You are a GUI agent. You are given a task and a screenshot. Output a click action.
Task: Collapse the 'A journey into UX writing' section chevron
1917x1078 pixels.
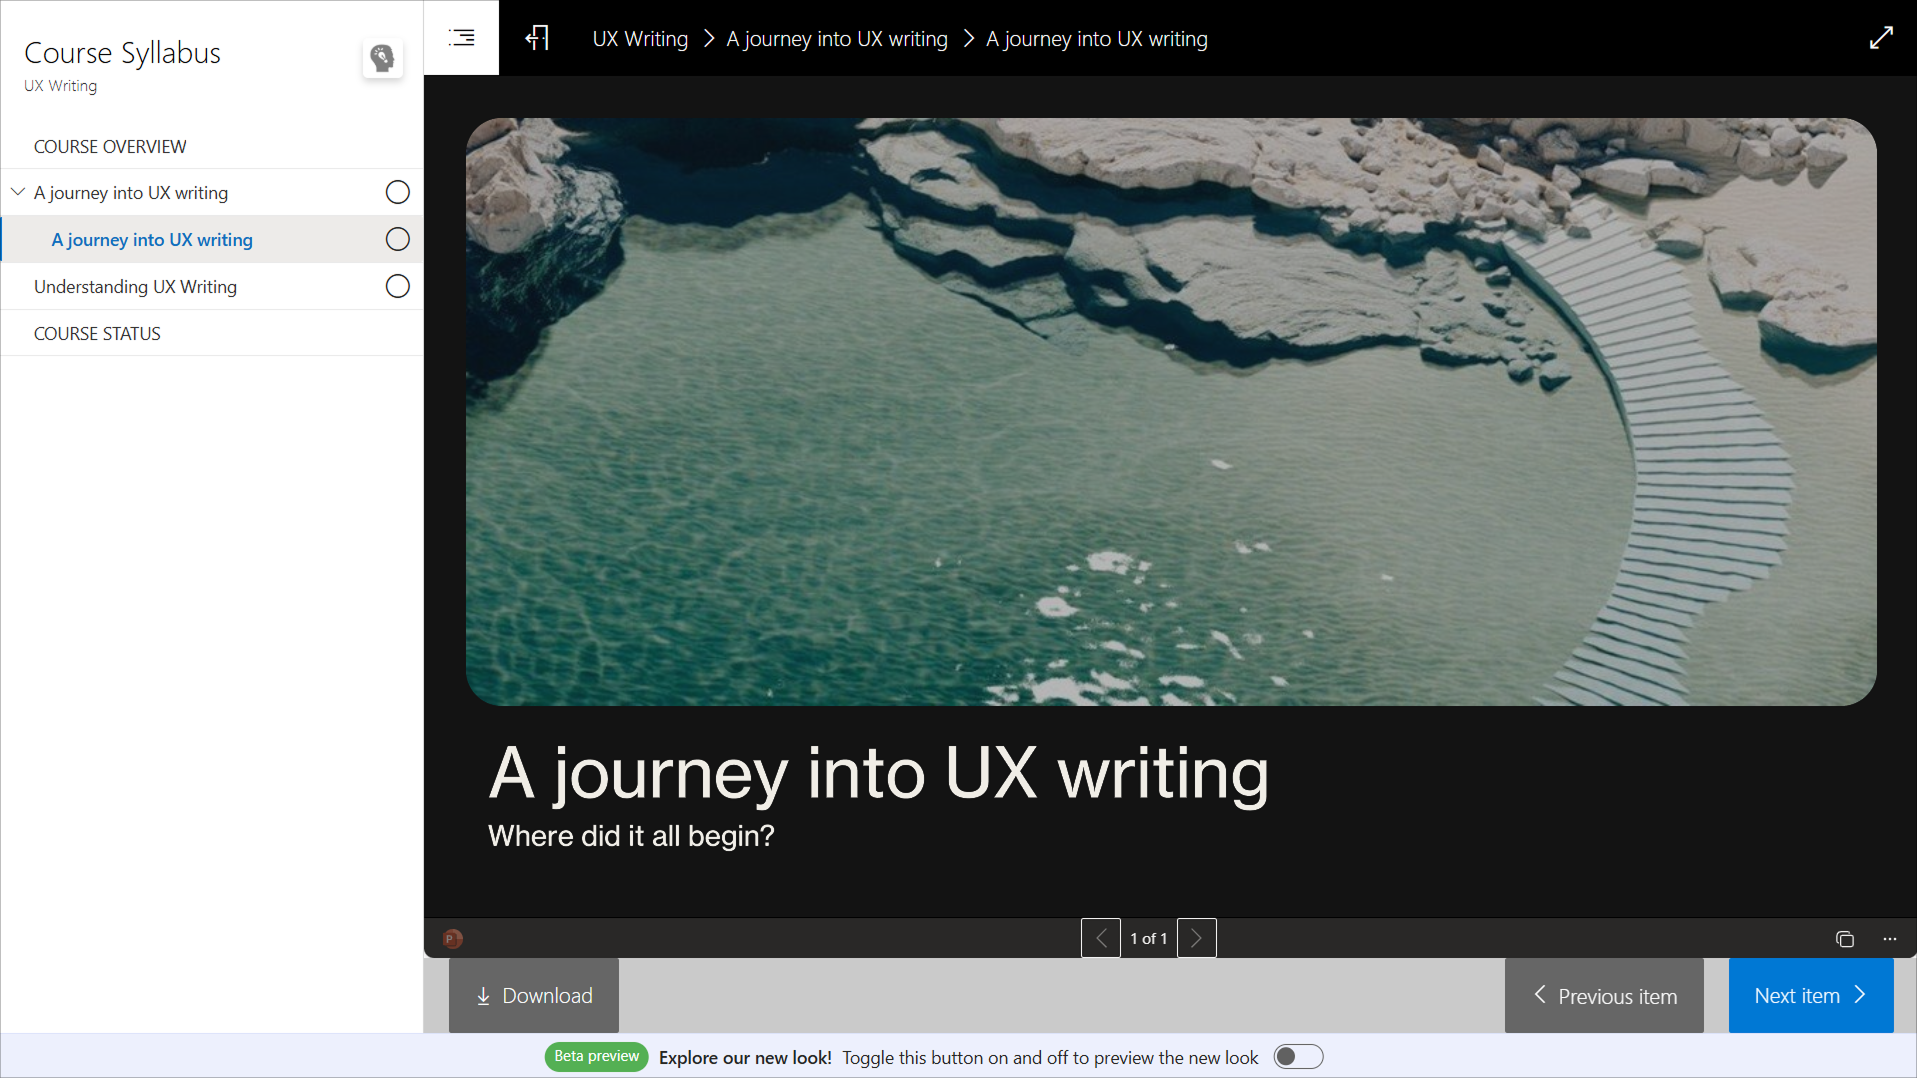tap(18, 192)
